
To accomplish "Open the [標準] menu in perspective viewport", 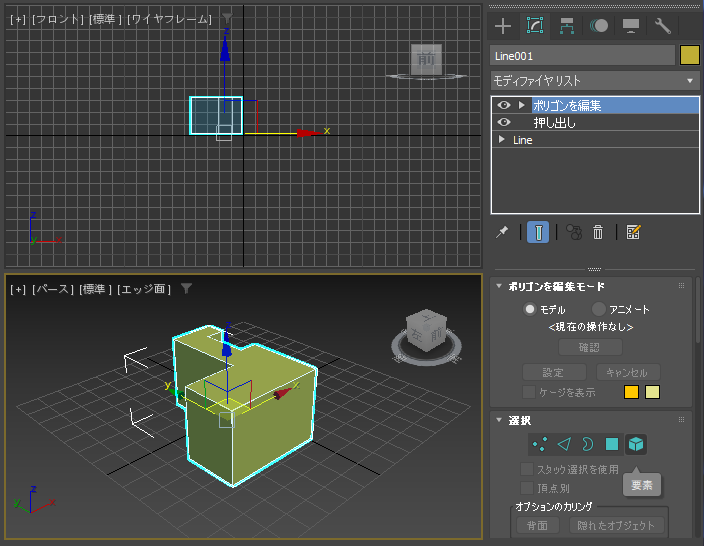I will pyautogui.click(x=95, y=289).
